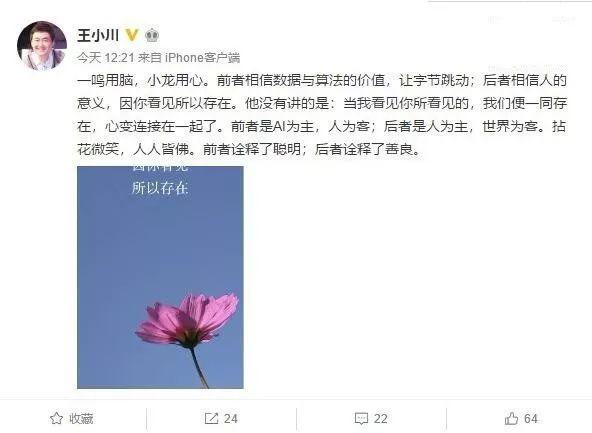
Task: Click the 今天 12:21 timestamp
Action: (x=106, y=58)
